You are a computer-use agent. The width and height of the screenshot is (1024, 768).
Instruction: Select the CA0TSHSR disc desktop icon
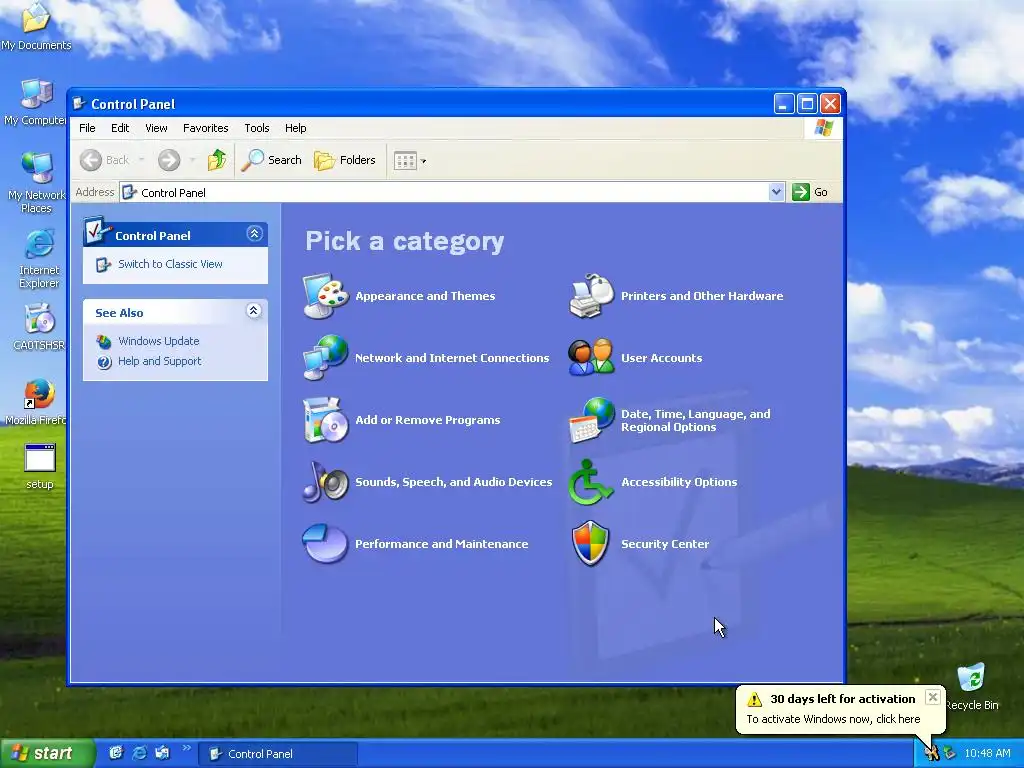click(39, 327)
